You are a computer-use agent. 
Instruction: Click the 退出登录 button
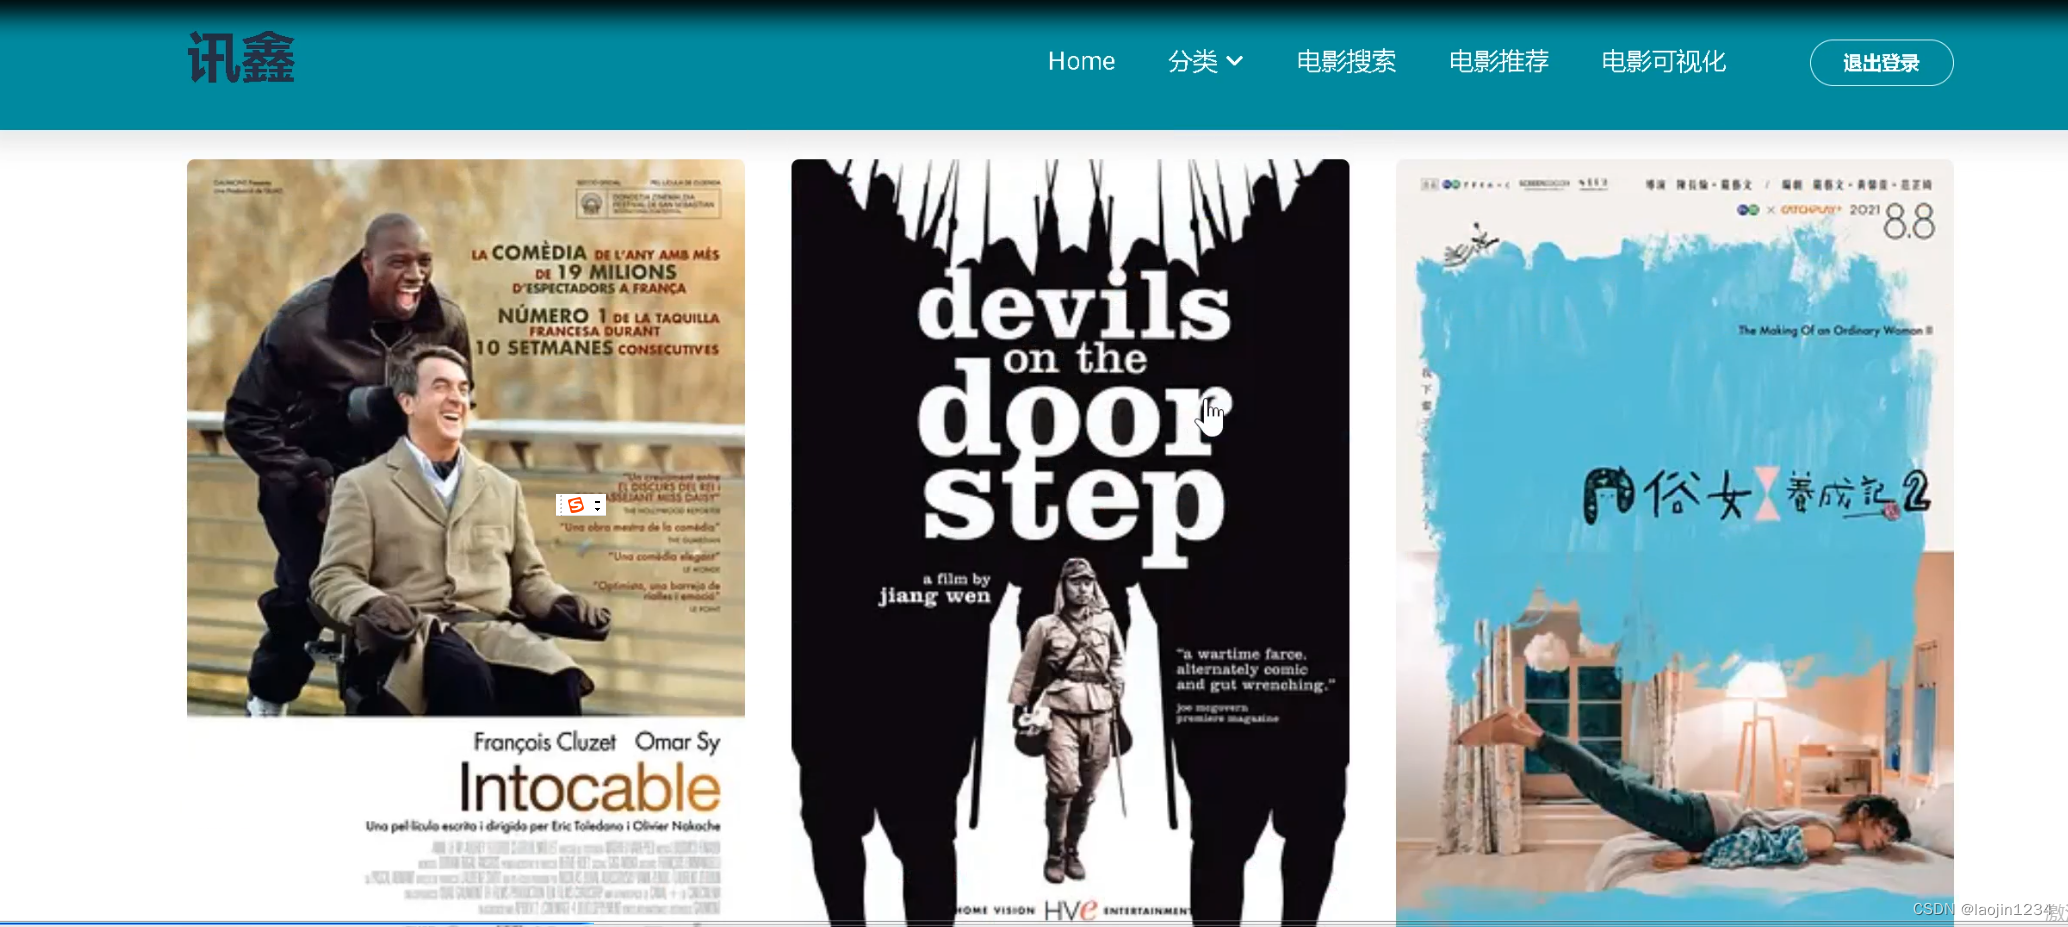pos(1881,63)
